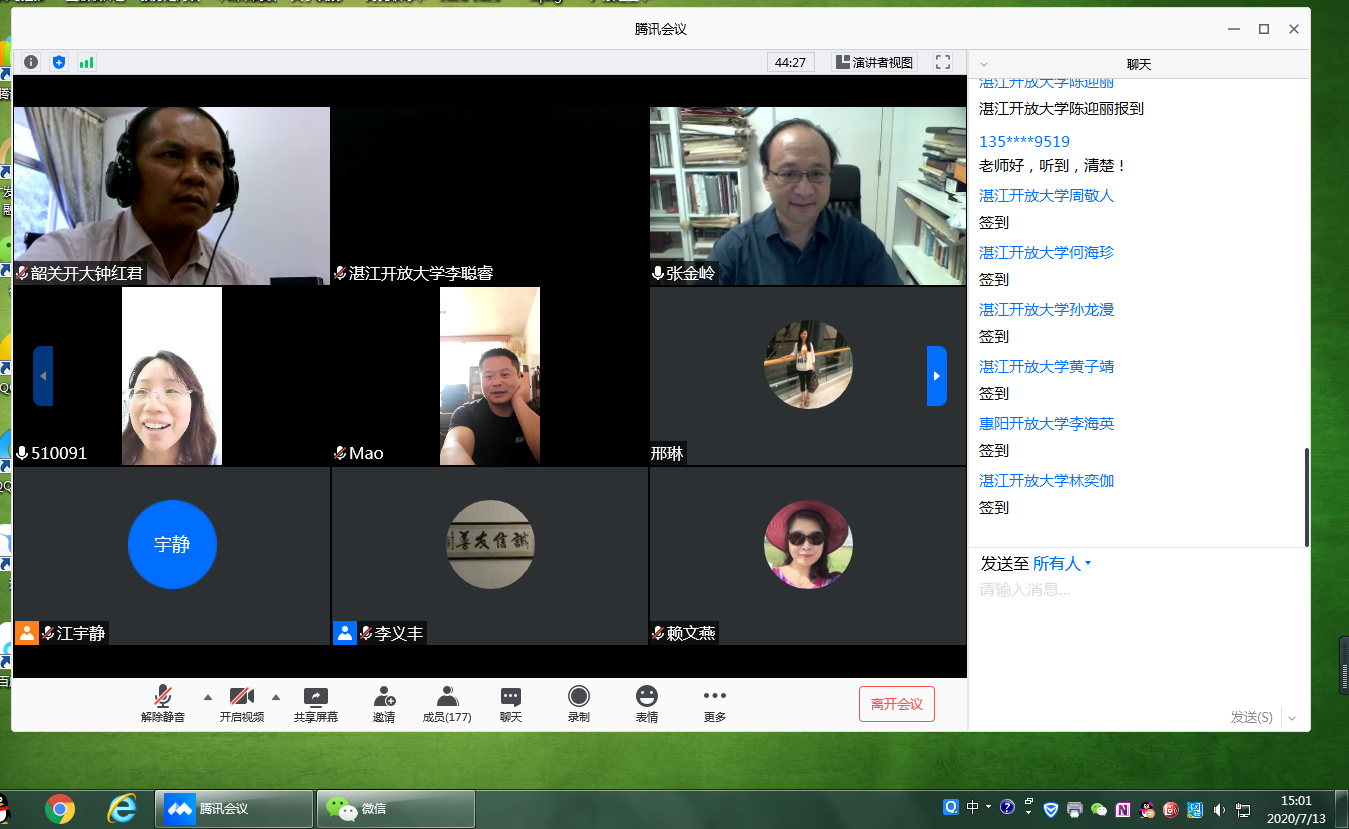Image resolution: width=1349 pixels, height=829 pixels.
Task: Click the blue security shield icon
Action: click(x=59, y=62)
